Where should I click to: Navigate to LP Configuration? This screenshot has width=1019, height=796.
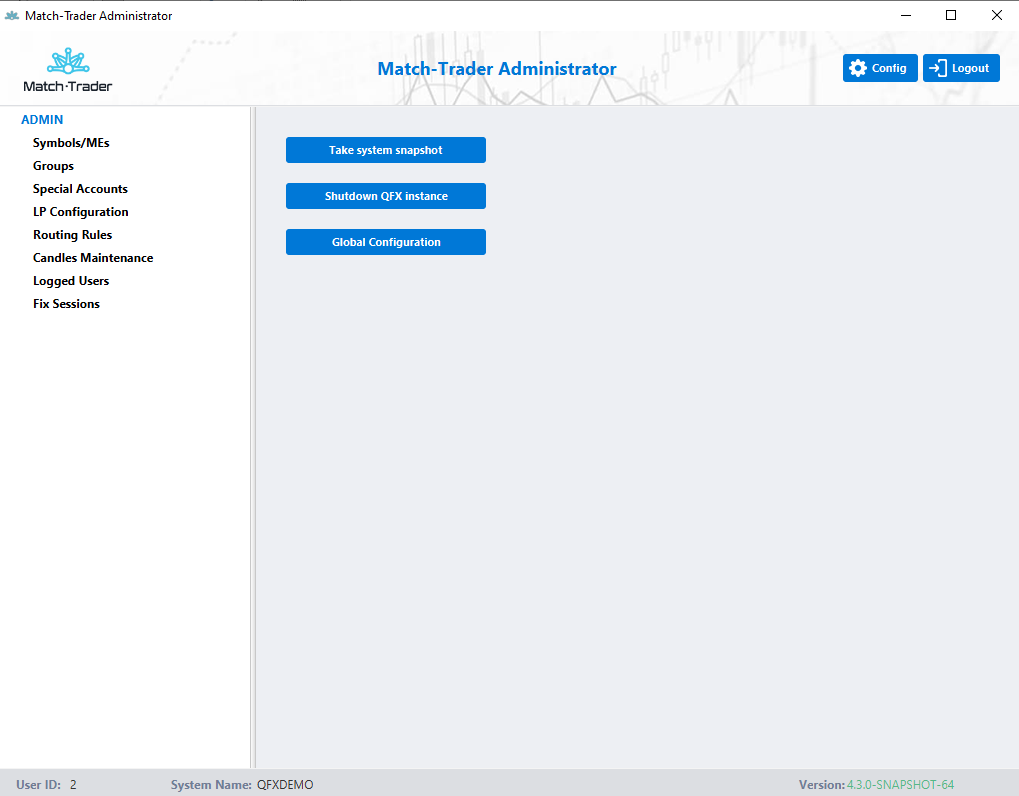(81, 212)
